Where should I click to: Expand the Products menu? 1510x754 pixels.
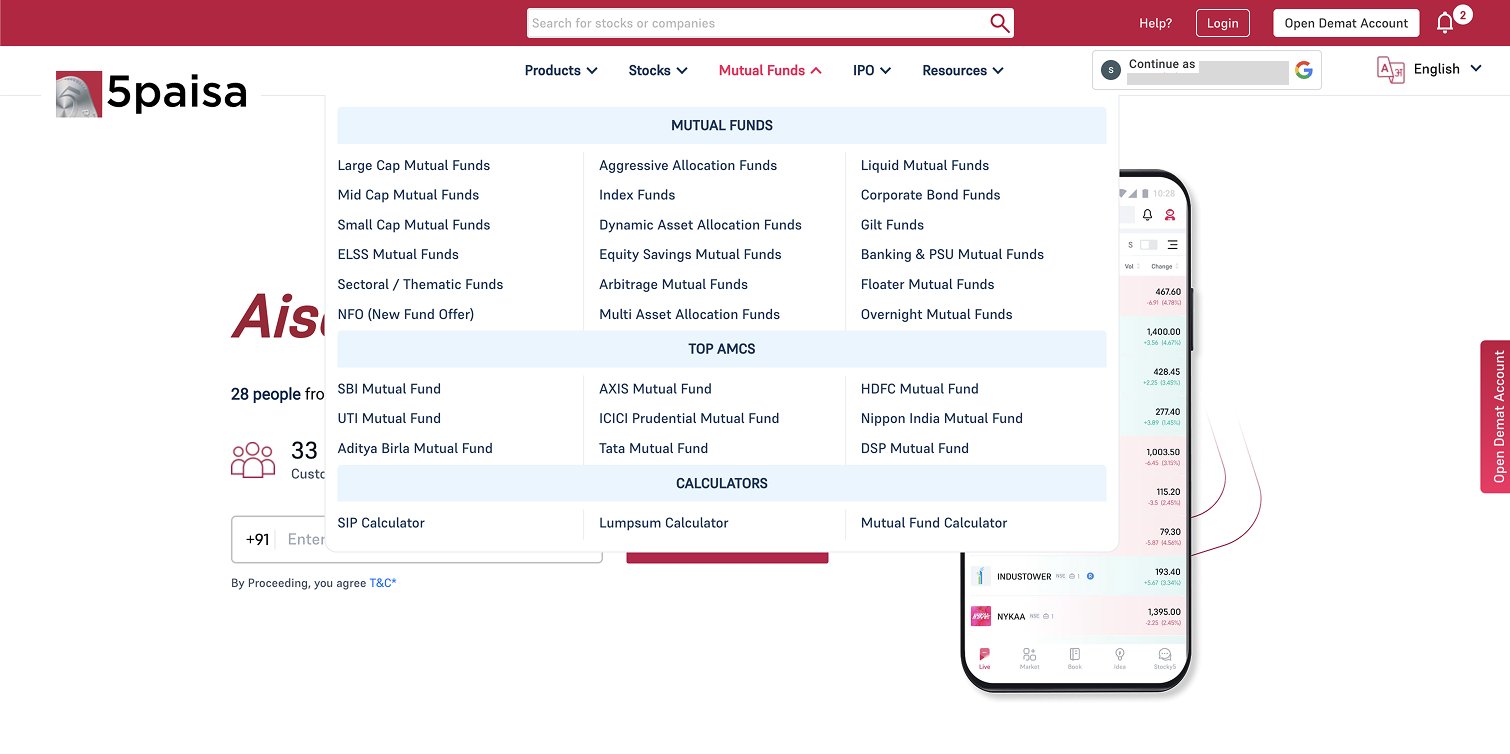click(561, 70)
